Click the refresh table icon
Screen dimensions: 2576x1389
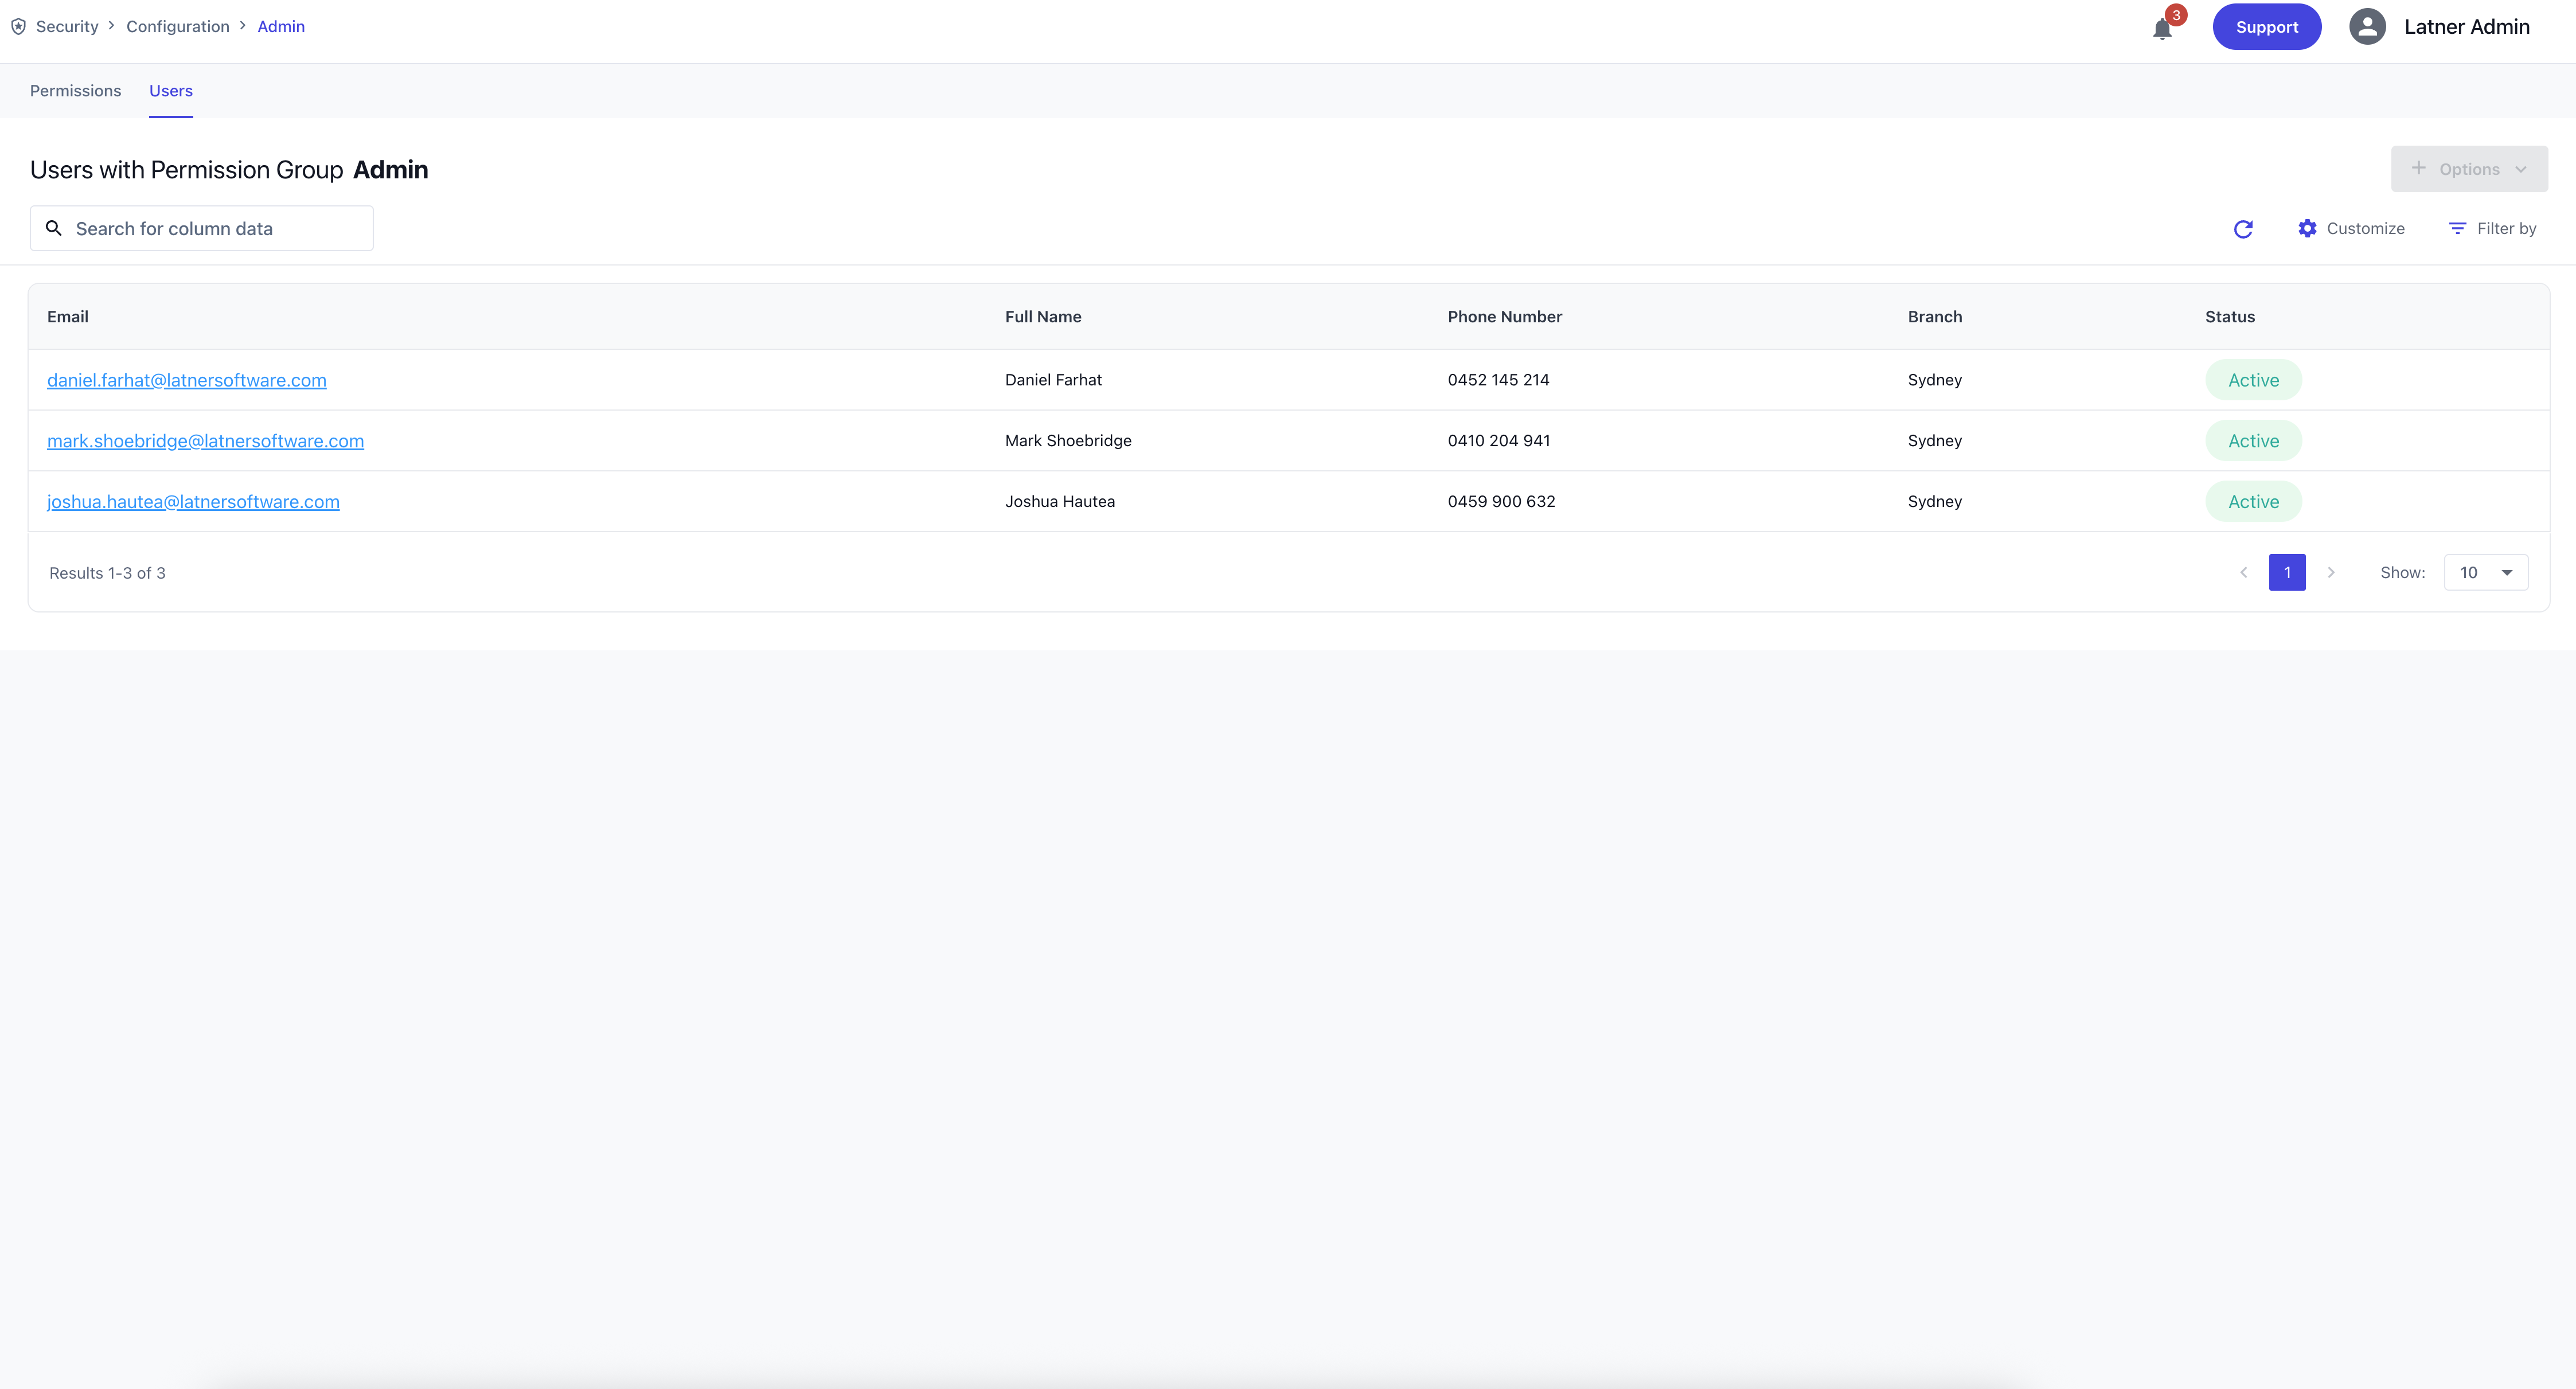(x=2243, y=229)
